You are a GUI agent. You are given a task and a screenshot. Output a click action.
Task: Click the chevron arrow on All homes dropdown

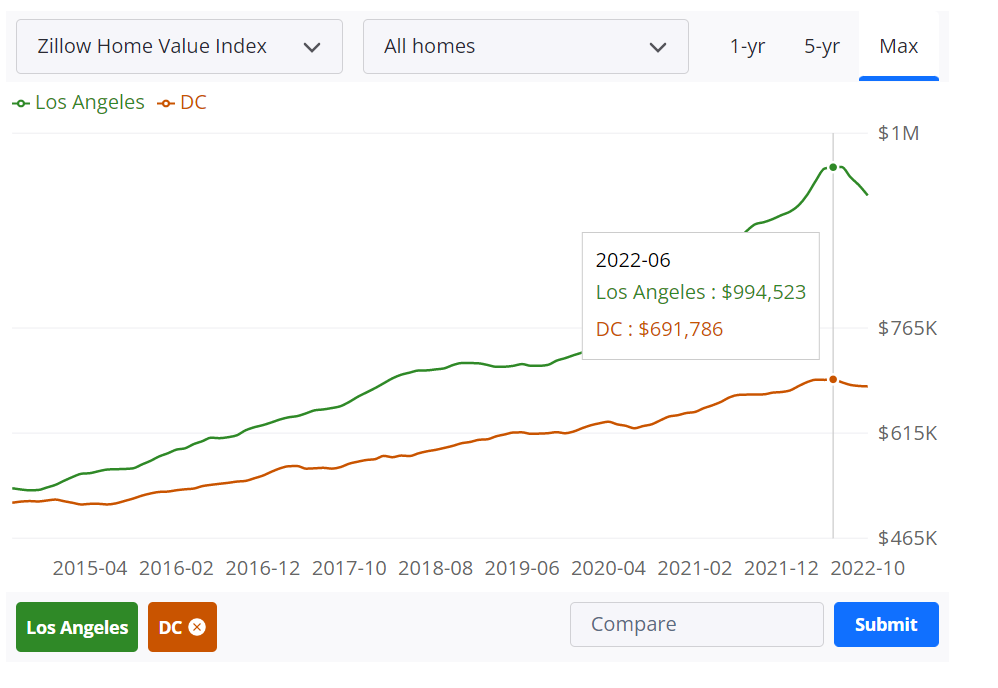pos(657,47)
